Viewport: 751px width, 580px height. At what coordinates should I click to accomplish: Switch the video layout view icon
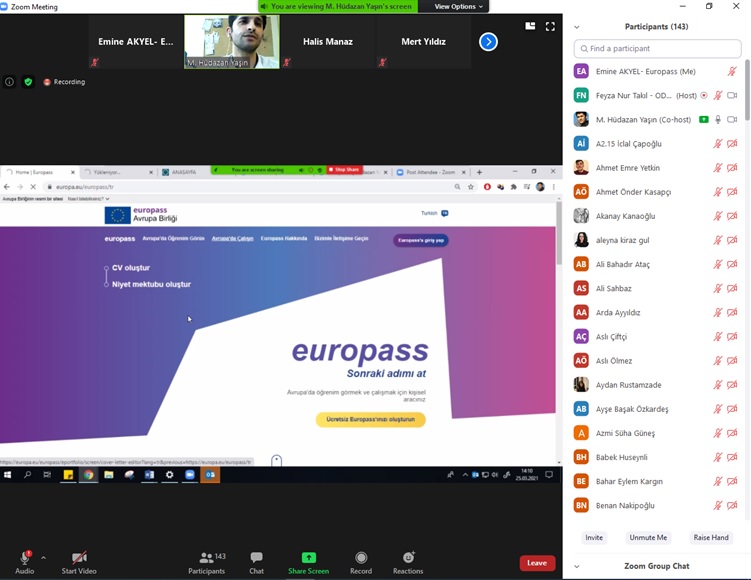point(530,26)
